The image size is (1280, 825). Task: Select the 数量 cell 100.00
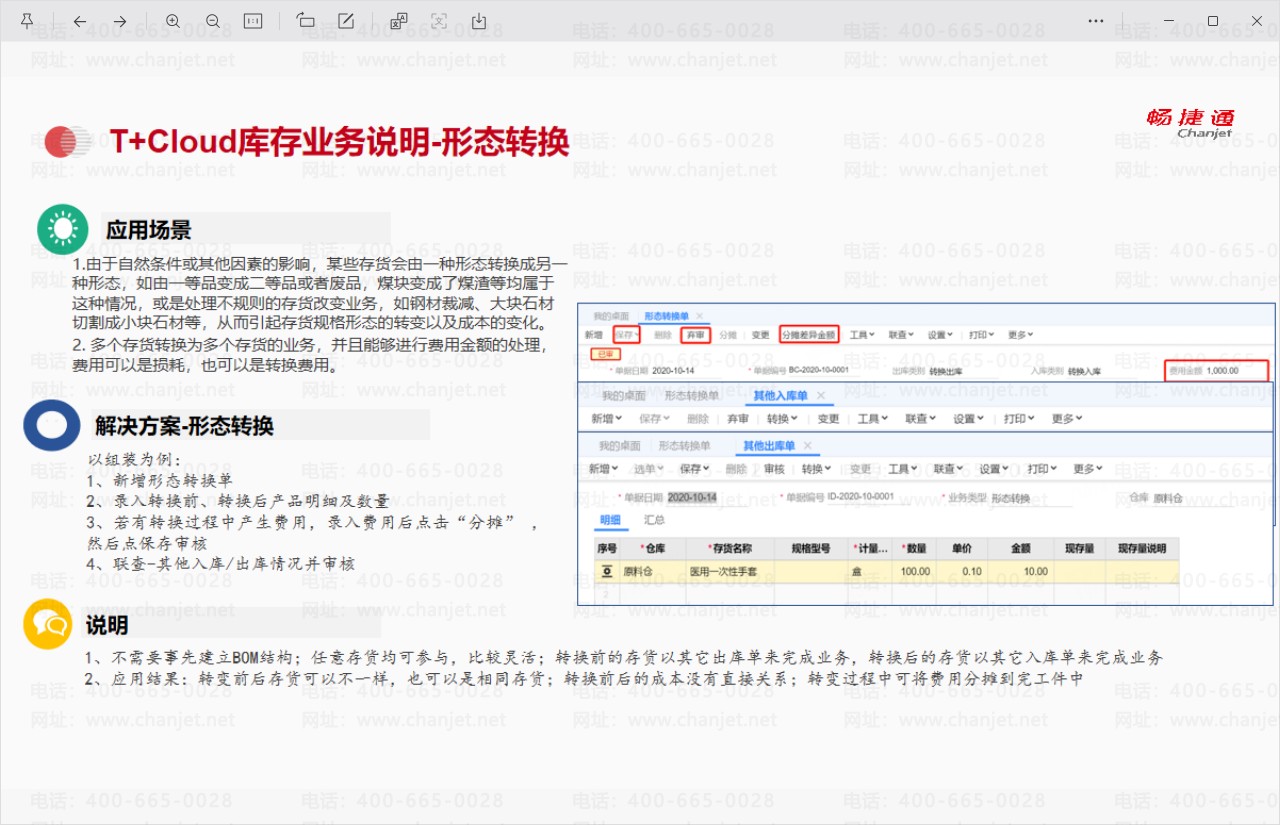point(914,572)
